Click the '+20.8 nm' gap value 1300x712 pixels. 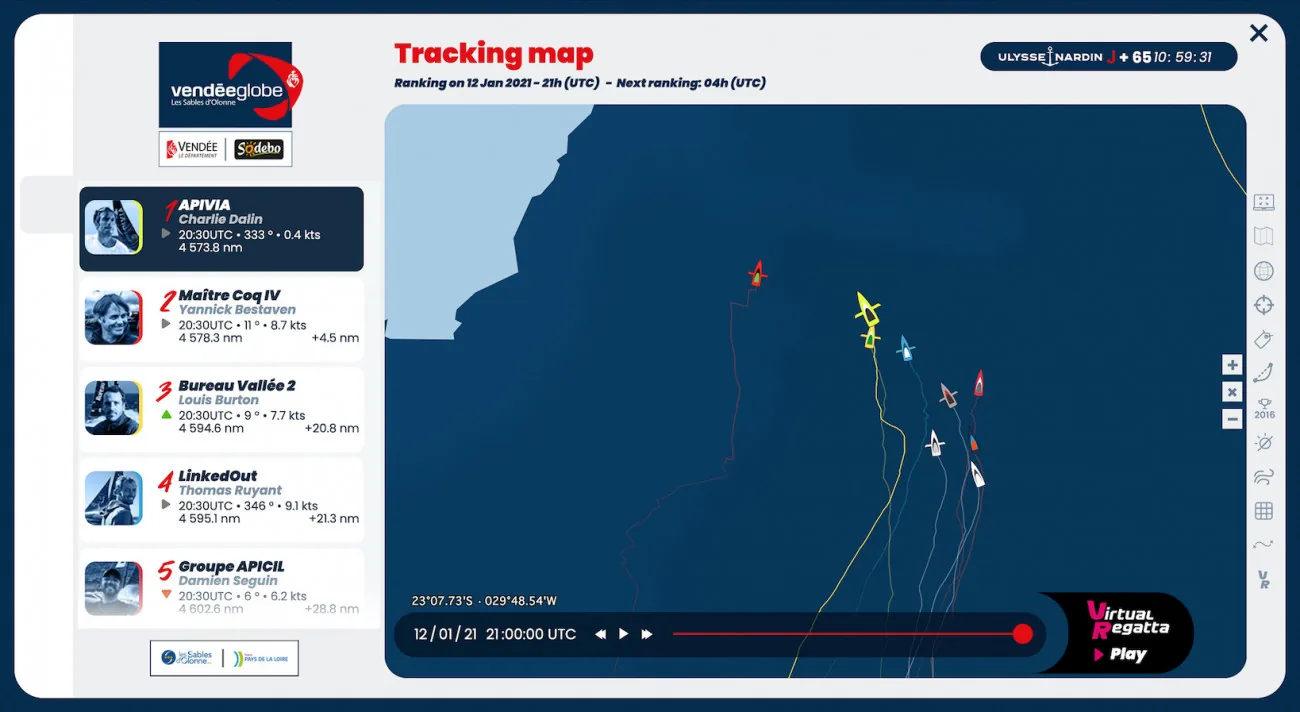(x=333, y=428)
